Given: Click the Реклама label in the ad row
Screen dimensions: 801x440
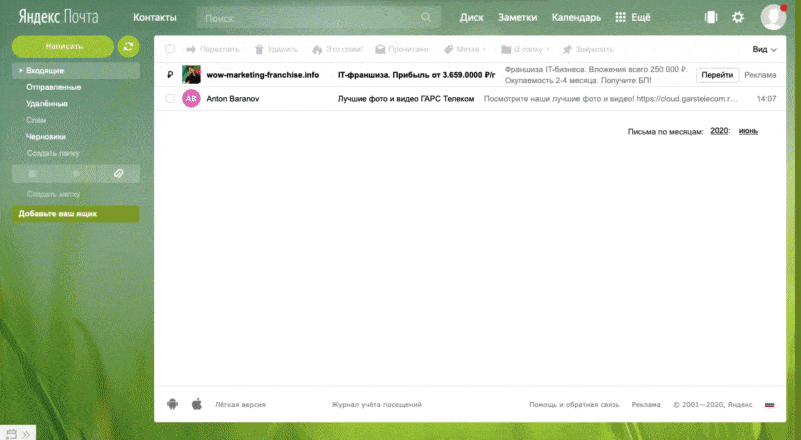Looking at the screenshot, I should point(760,75).
